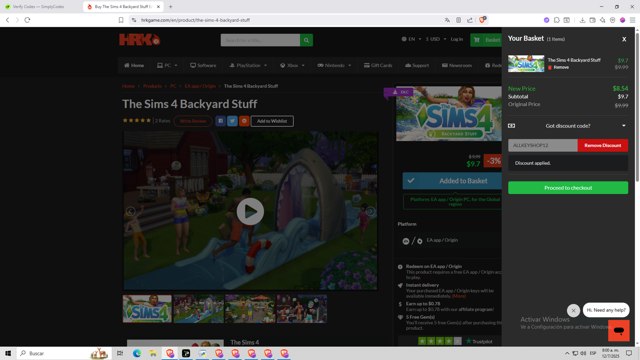Click the Write Review button
Viewport: 640px width, 360px height.
click(193, 121)
